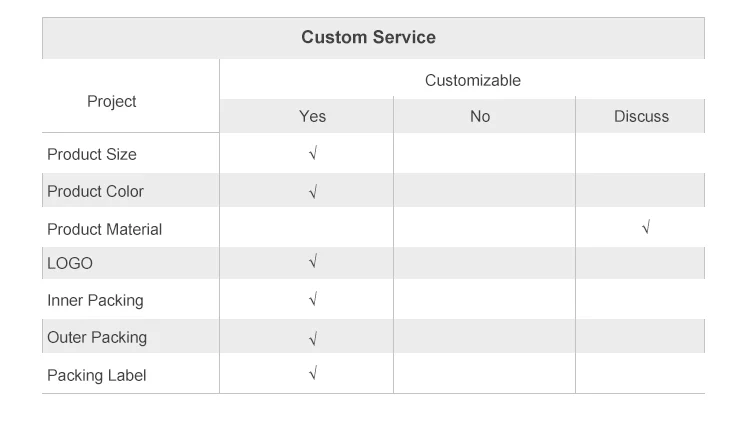Click the Product Size checkmark under Yes

313,154
